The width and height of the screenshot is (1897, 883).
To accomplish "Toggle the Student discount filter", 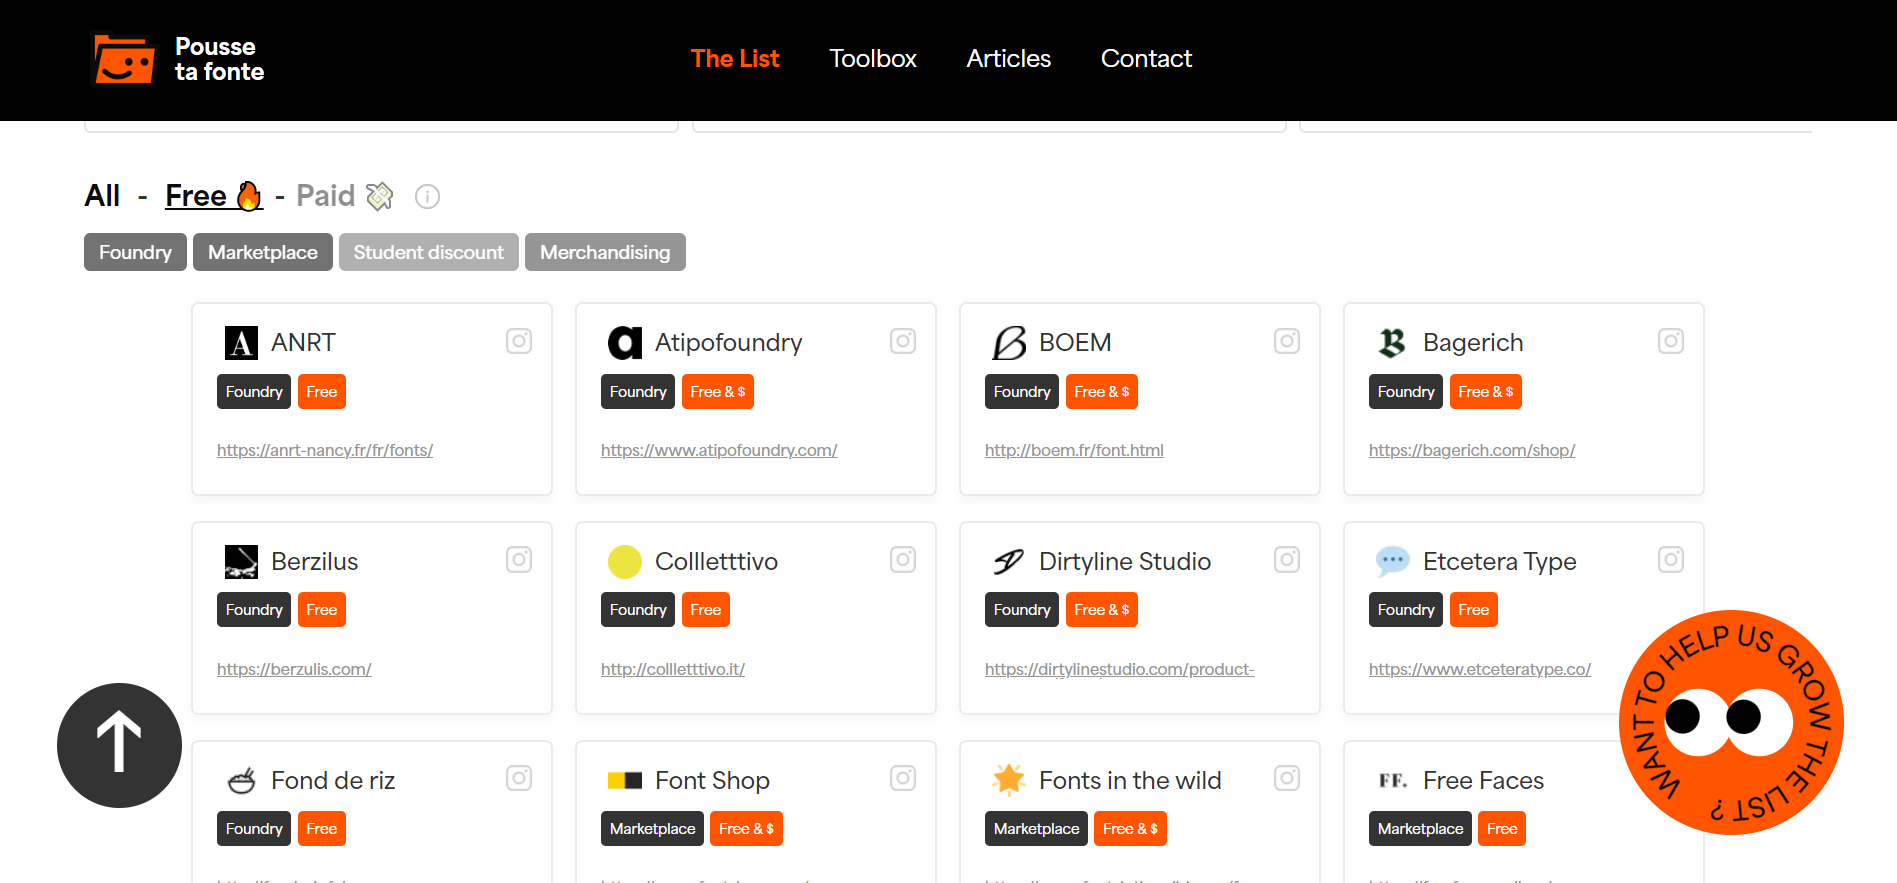I will (428, 252).
